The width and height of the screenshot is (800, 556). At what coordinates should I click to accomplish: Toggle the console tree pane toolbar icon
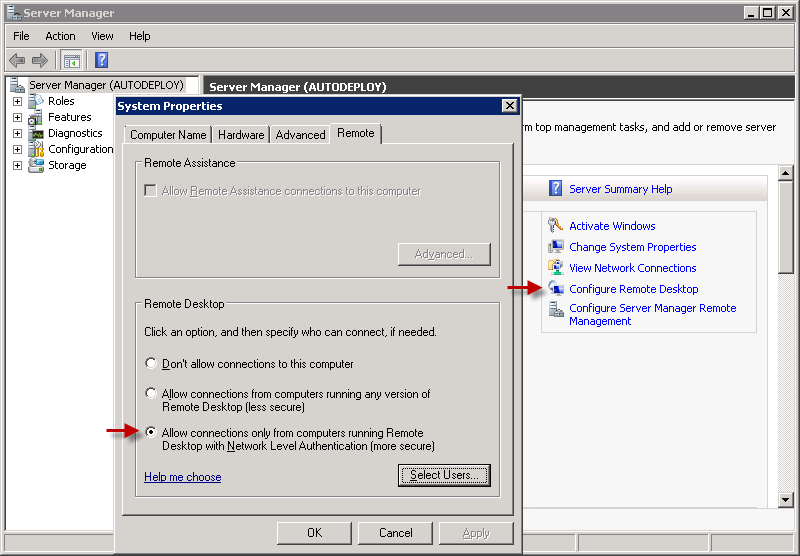71,61
